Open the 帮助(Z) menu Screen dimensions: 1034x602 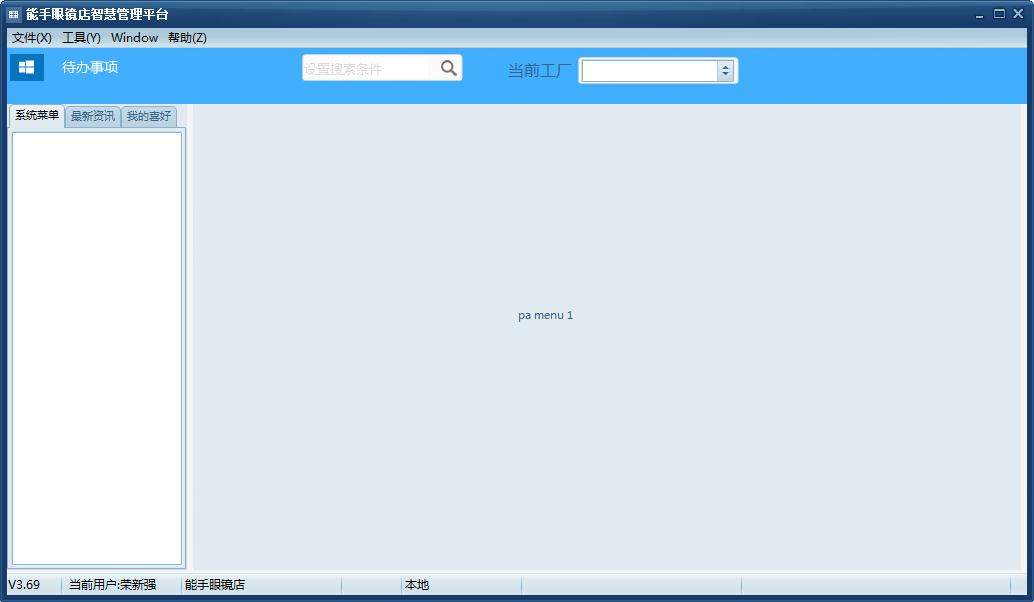[187, 38]
